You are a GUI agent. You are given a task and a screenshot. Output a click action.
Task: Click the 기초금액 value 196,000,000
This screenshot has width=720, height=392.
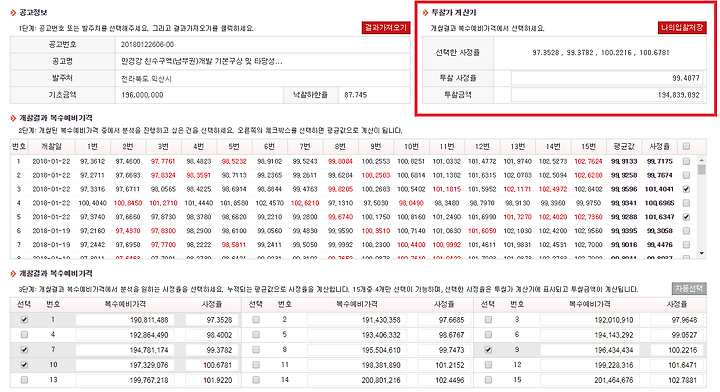pos(142,95)
